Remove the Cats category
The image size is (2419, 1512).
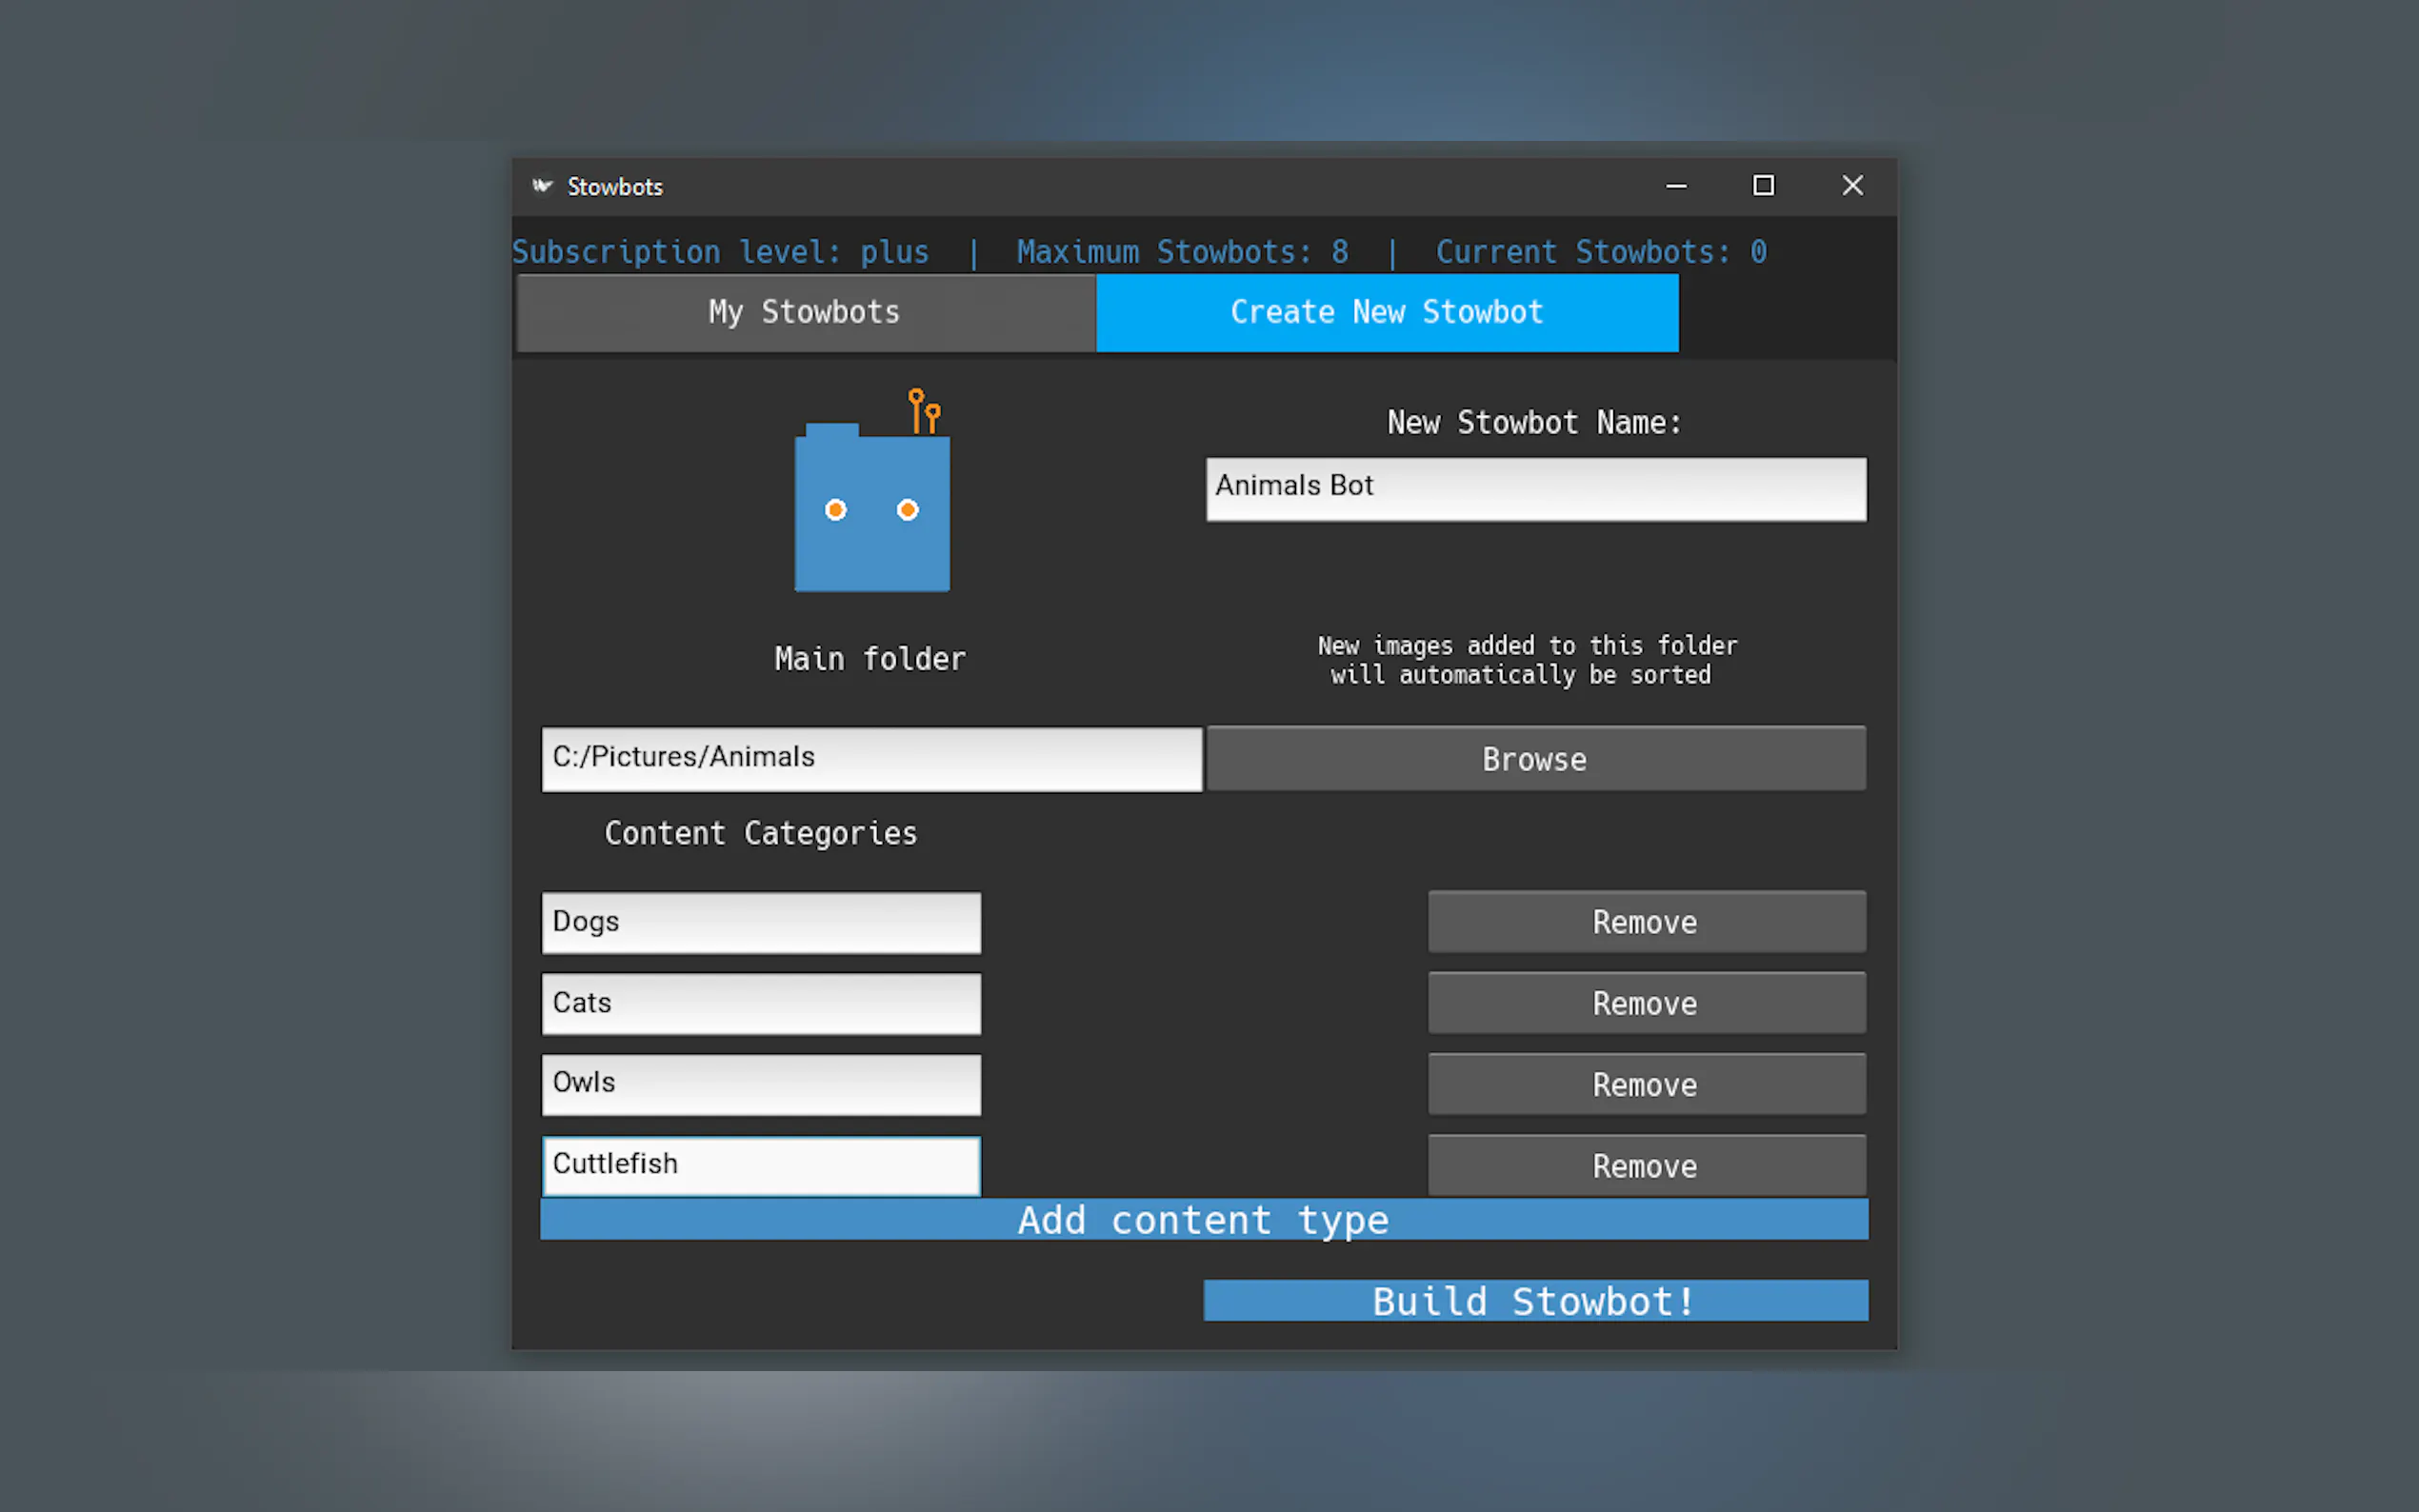pos(1645,1003)
